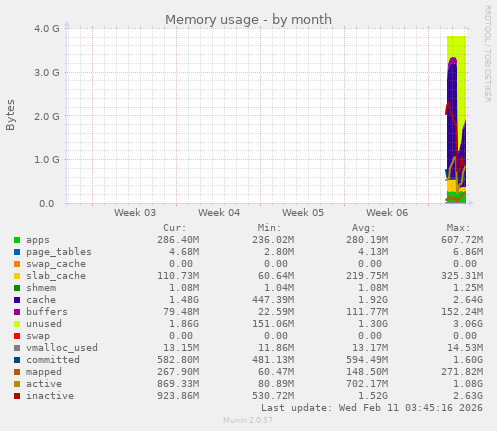The height and width of the screenshot is (431, 497).
Task: Click inactive max value 2.63G
Action: [x=468, y=396]
